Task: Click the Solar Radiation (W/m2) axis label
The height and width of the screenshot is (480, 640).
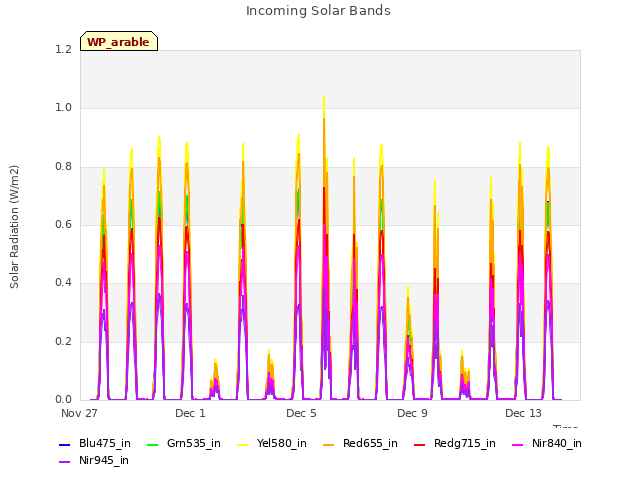Action: pyautogui.click(x=14, y=227)
